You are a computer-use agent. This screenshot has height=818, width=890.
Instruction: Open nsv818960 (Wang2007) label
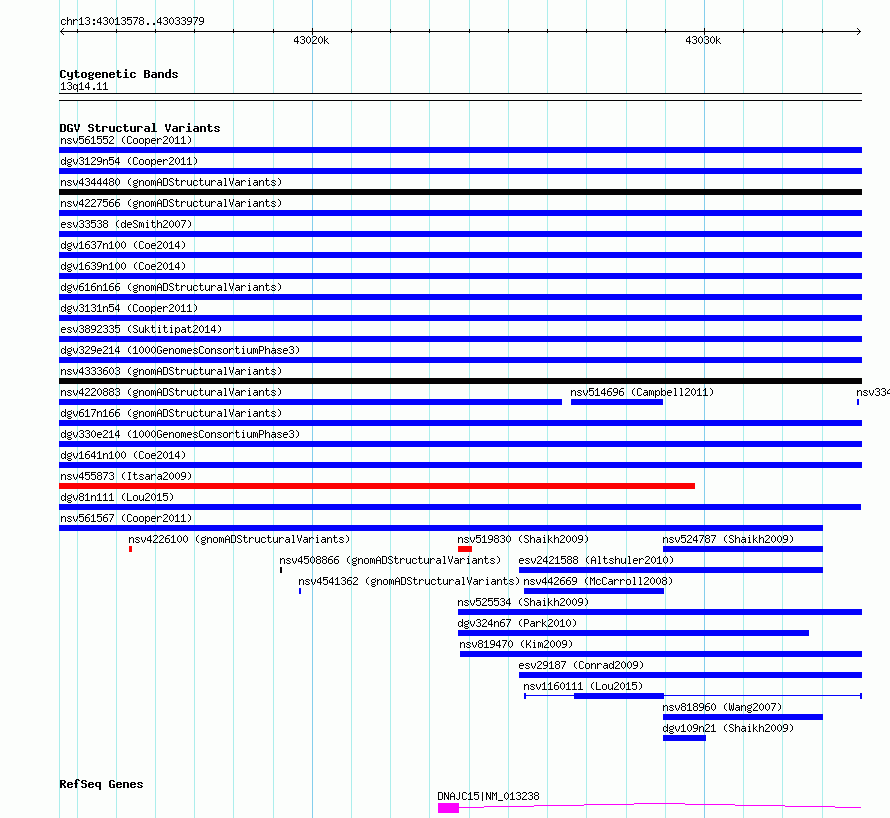722,707
